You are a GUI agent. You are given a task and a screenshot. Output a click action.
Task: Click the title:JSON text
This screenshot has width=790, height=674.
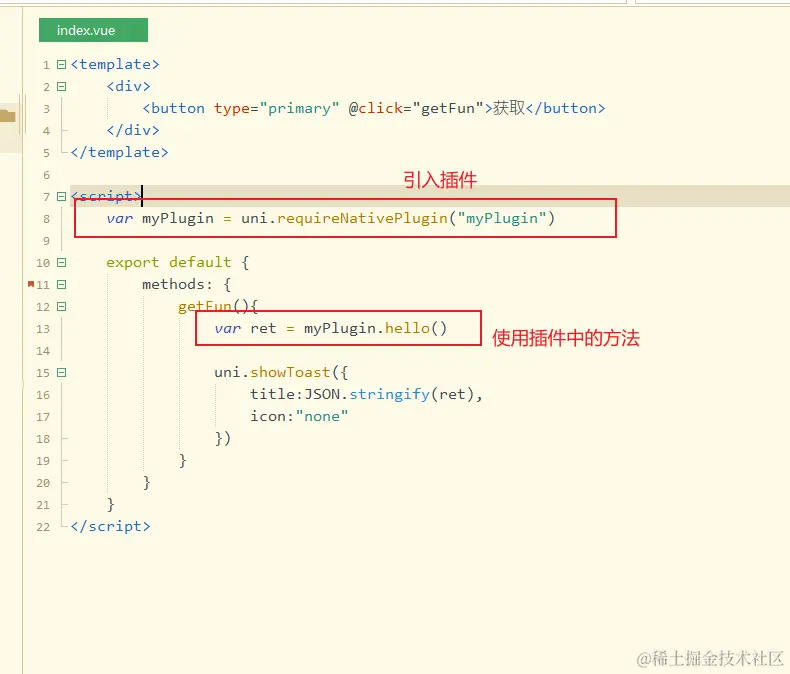[295, 394]
